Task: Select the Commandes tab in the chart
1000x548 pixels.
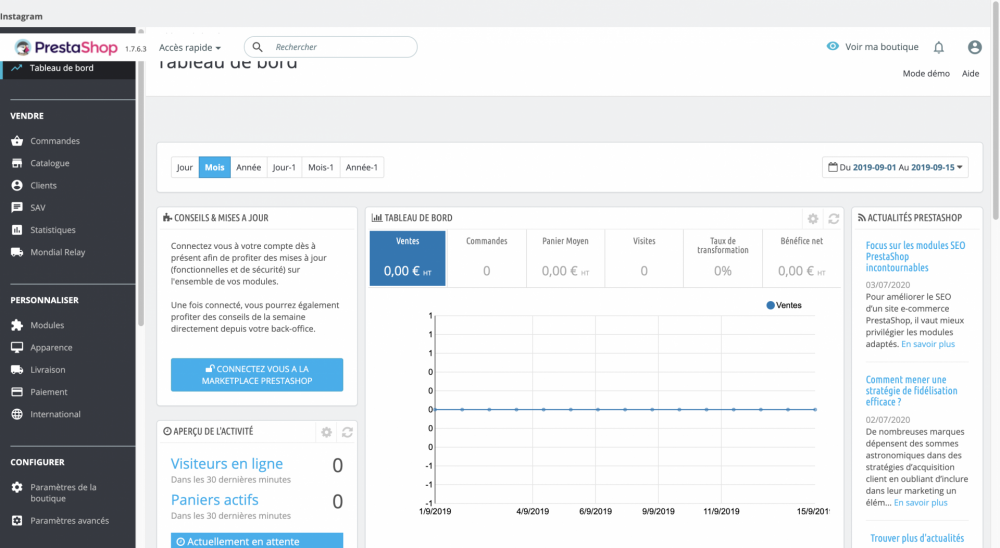Action: pos(486,258)
